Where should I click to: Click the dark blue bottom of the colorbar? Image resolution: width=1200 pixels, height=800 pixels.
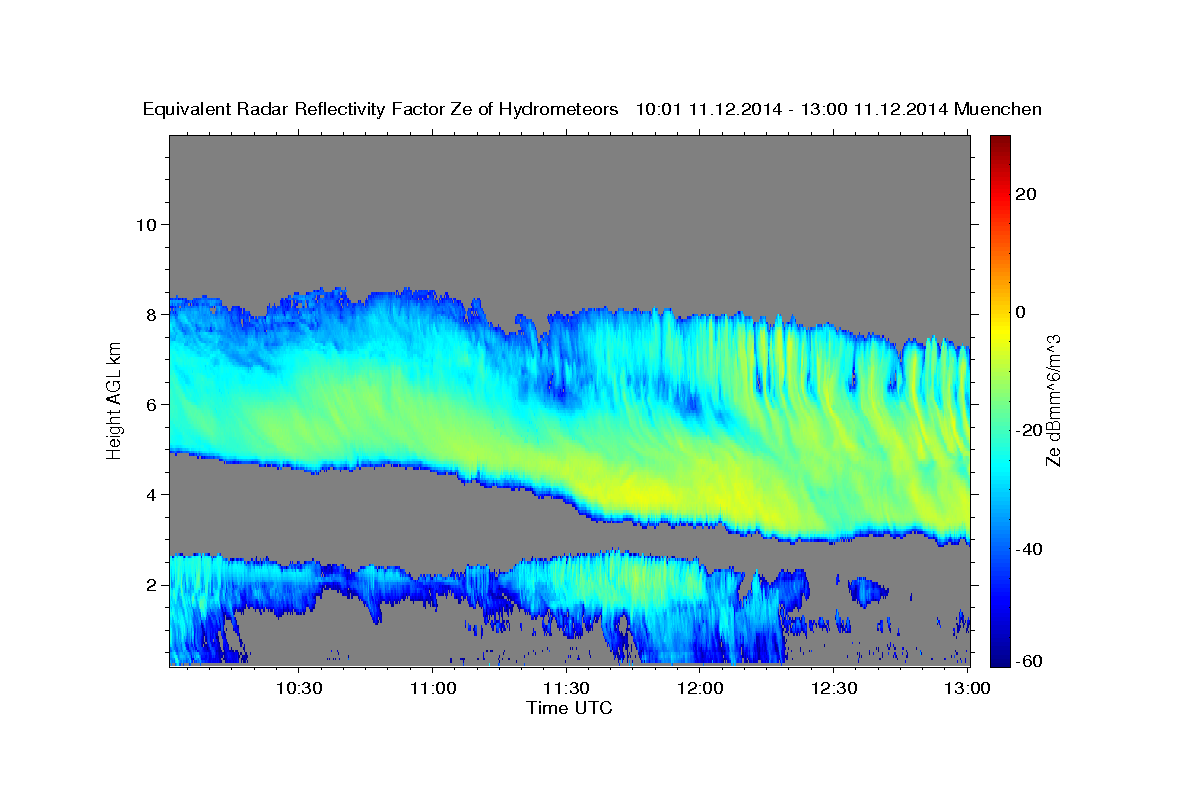point(1001,657)
